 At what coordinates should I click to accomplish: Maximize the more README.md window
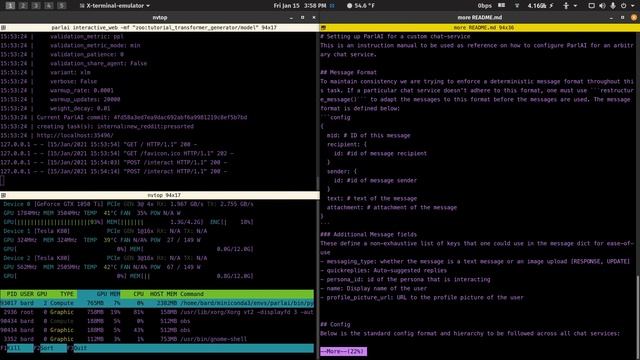(x=622, y=18)
